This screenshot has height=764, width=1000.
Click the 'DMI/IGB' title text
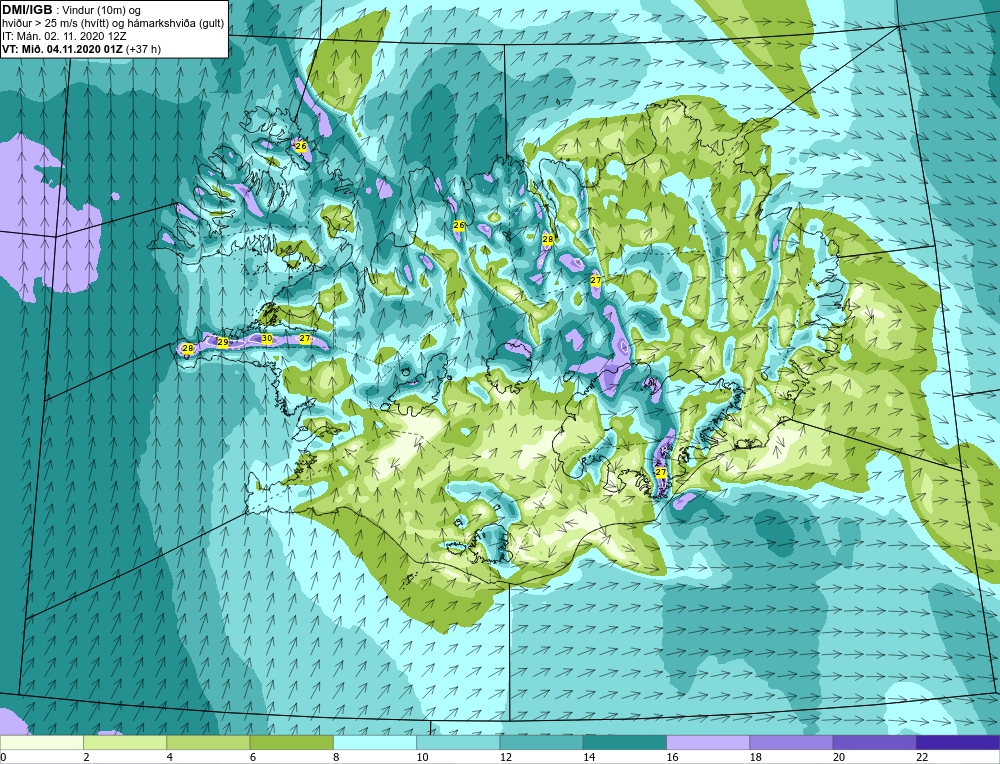point(27,10)
